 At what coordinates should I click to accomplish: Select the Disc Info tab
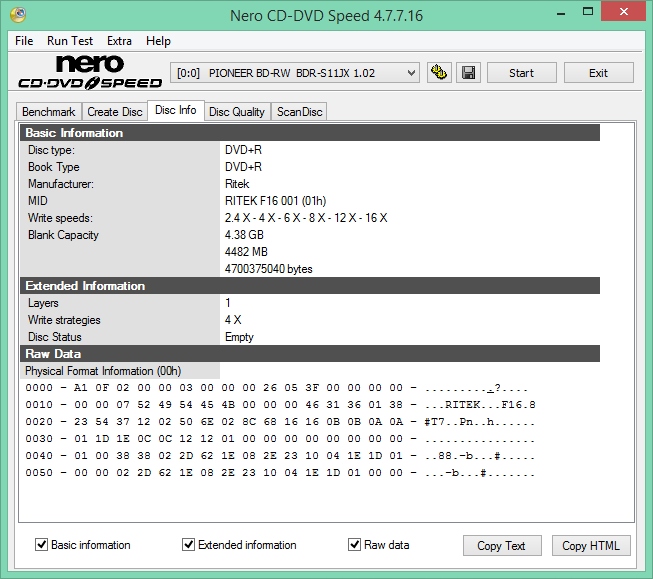pos(176,110)
